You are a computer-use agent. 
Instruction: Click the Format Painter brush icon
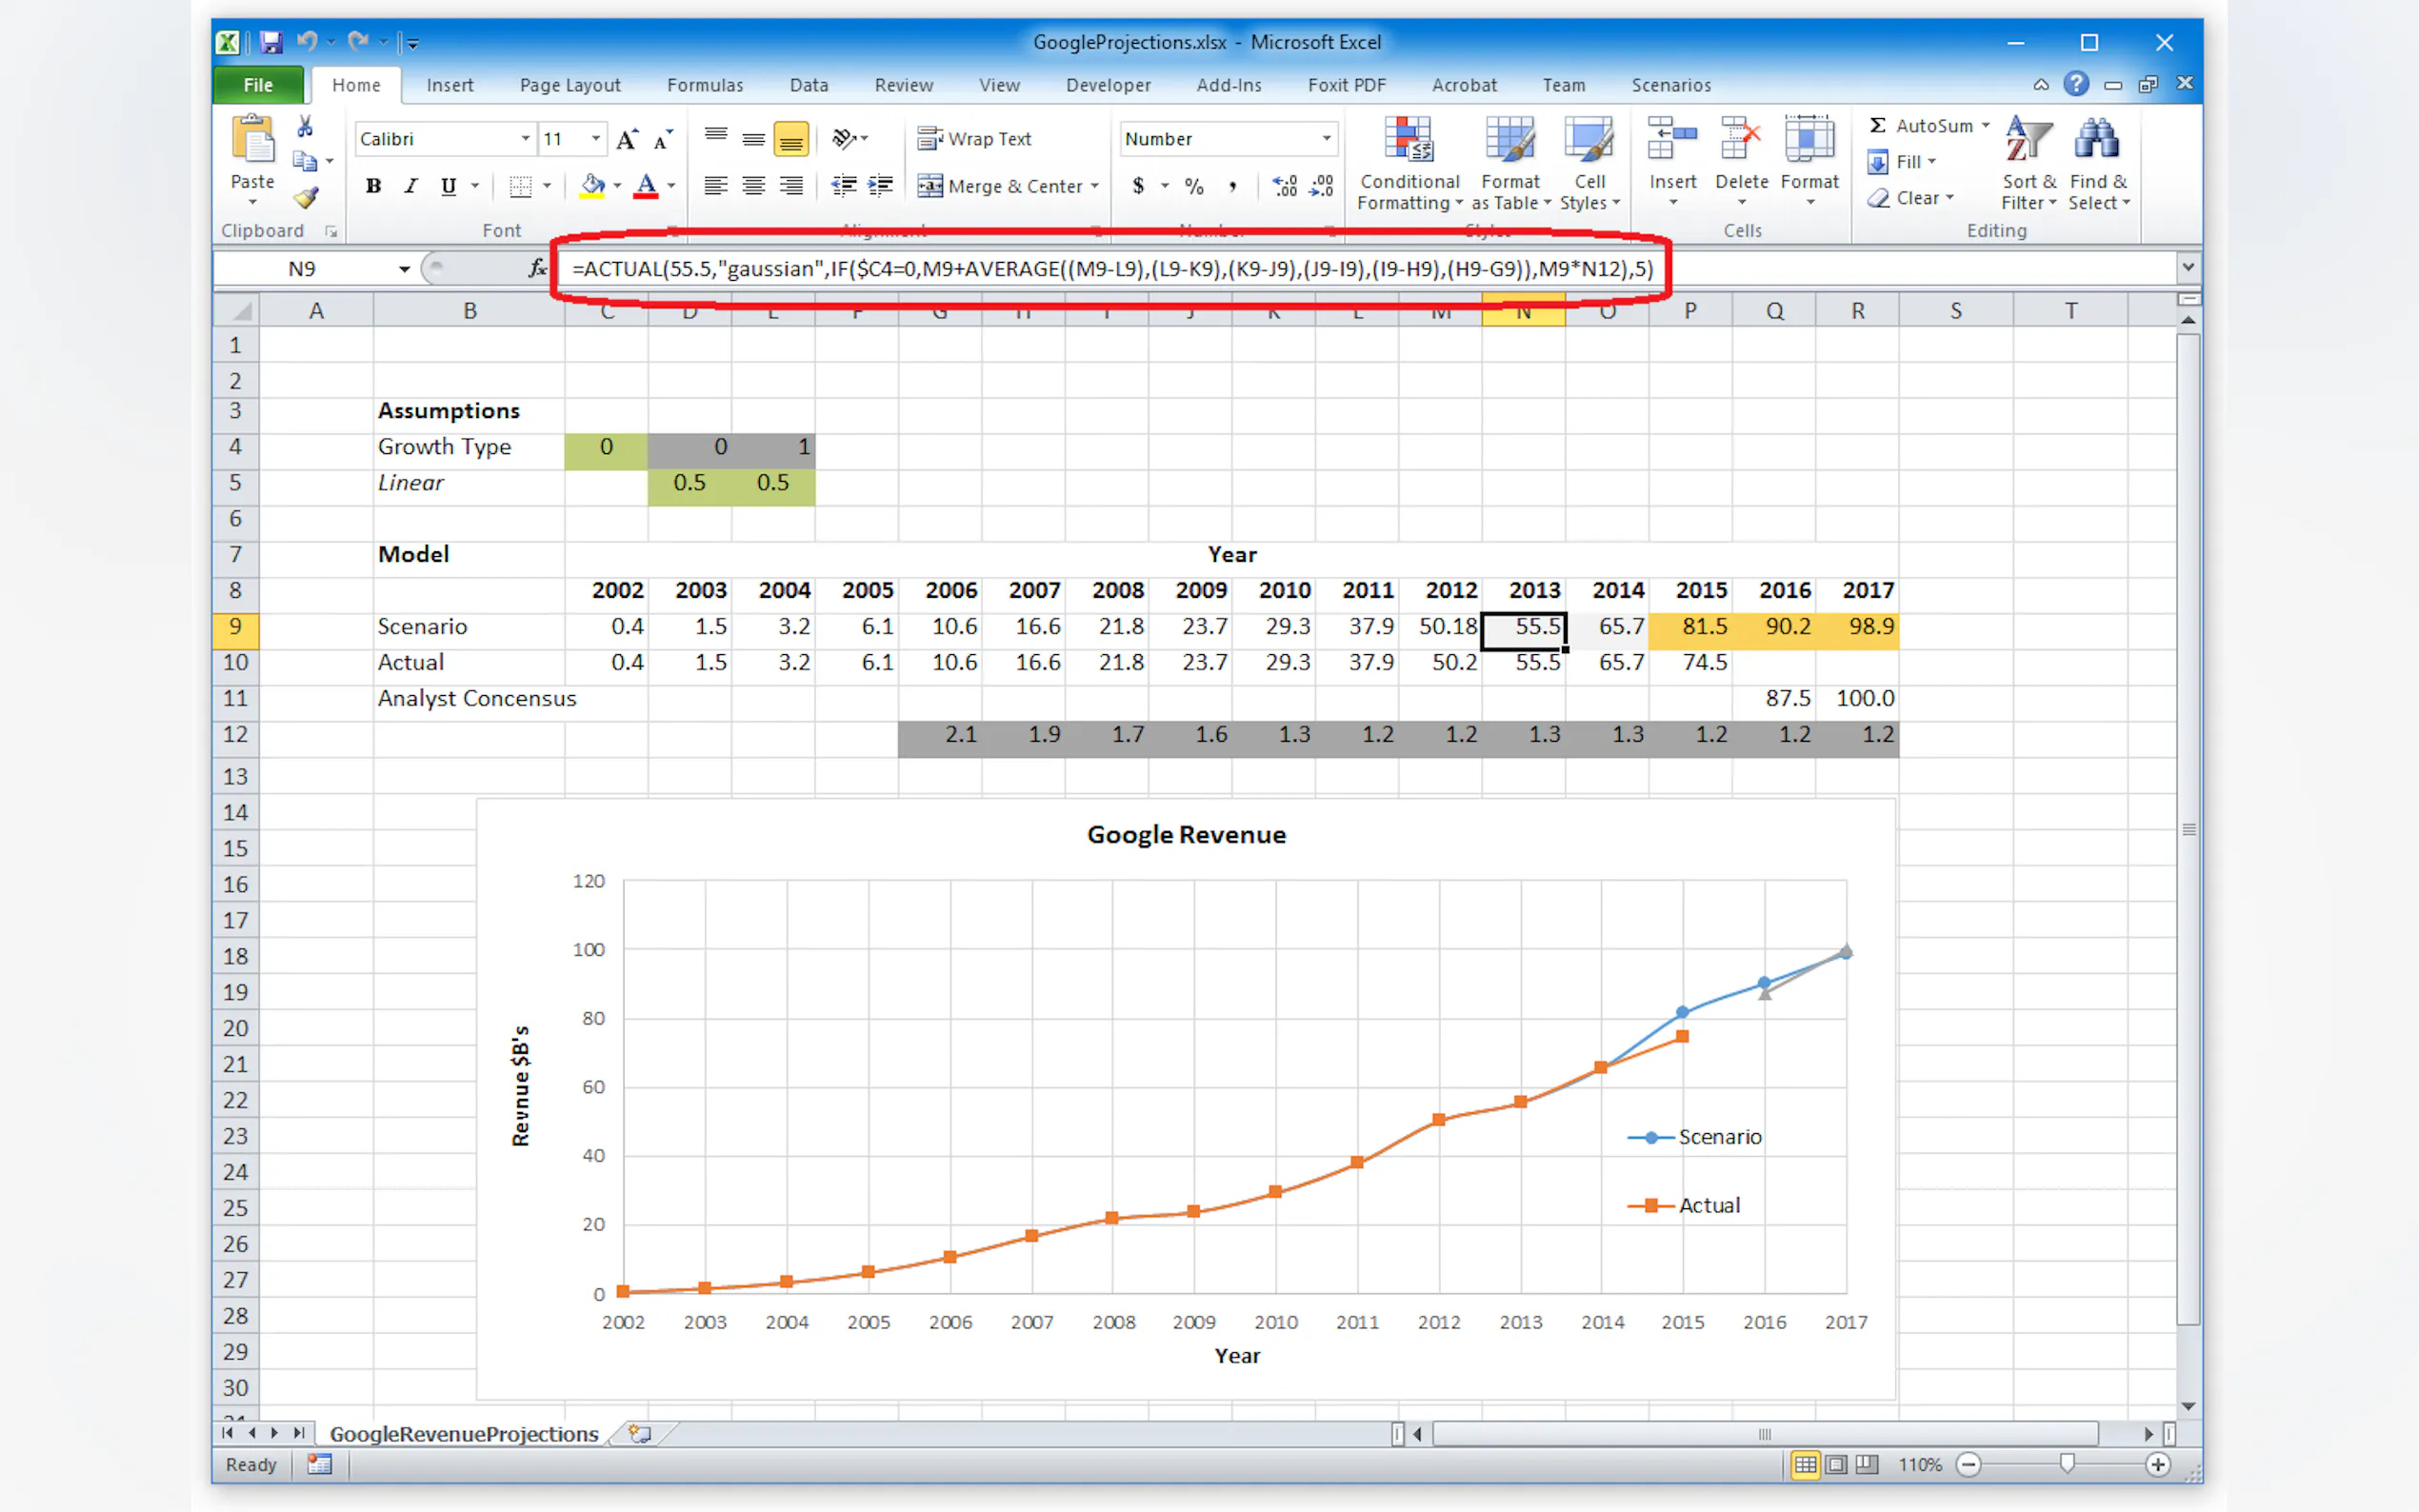pyautogui.click(x=306, y=198)
